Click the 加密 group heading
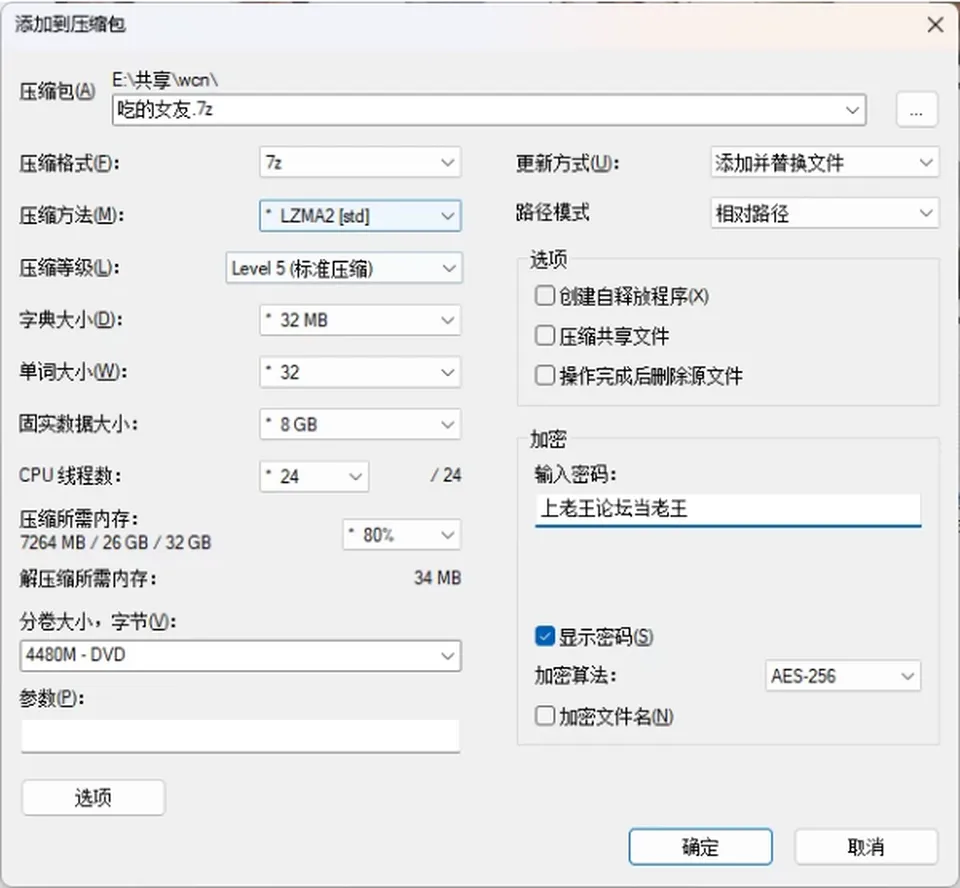 point(548,439)
